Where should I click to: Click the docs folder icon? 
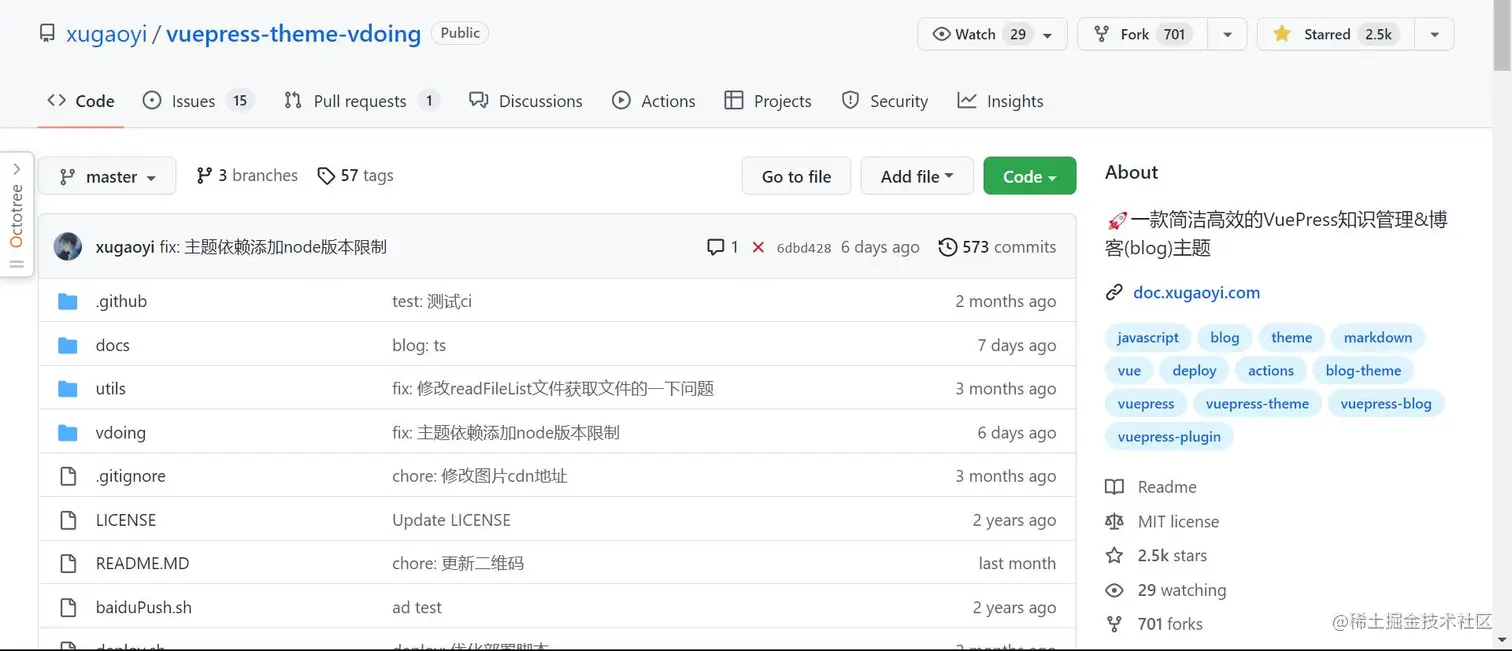(67, 345)
